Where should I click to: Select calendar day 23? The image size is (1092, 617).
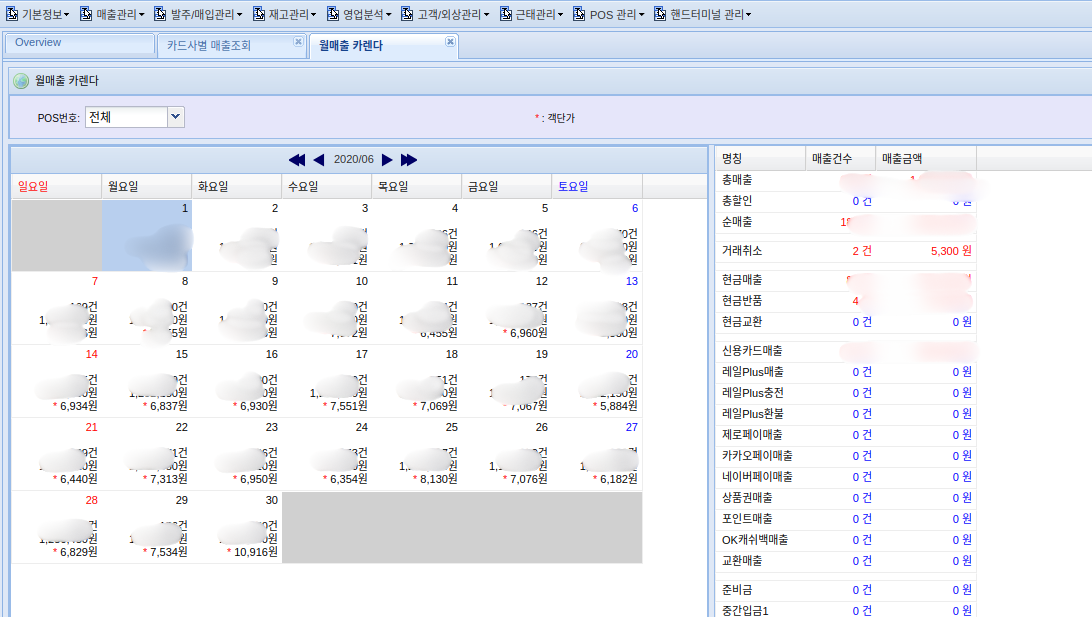coord(237,455)
